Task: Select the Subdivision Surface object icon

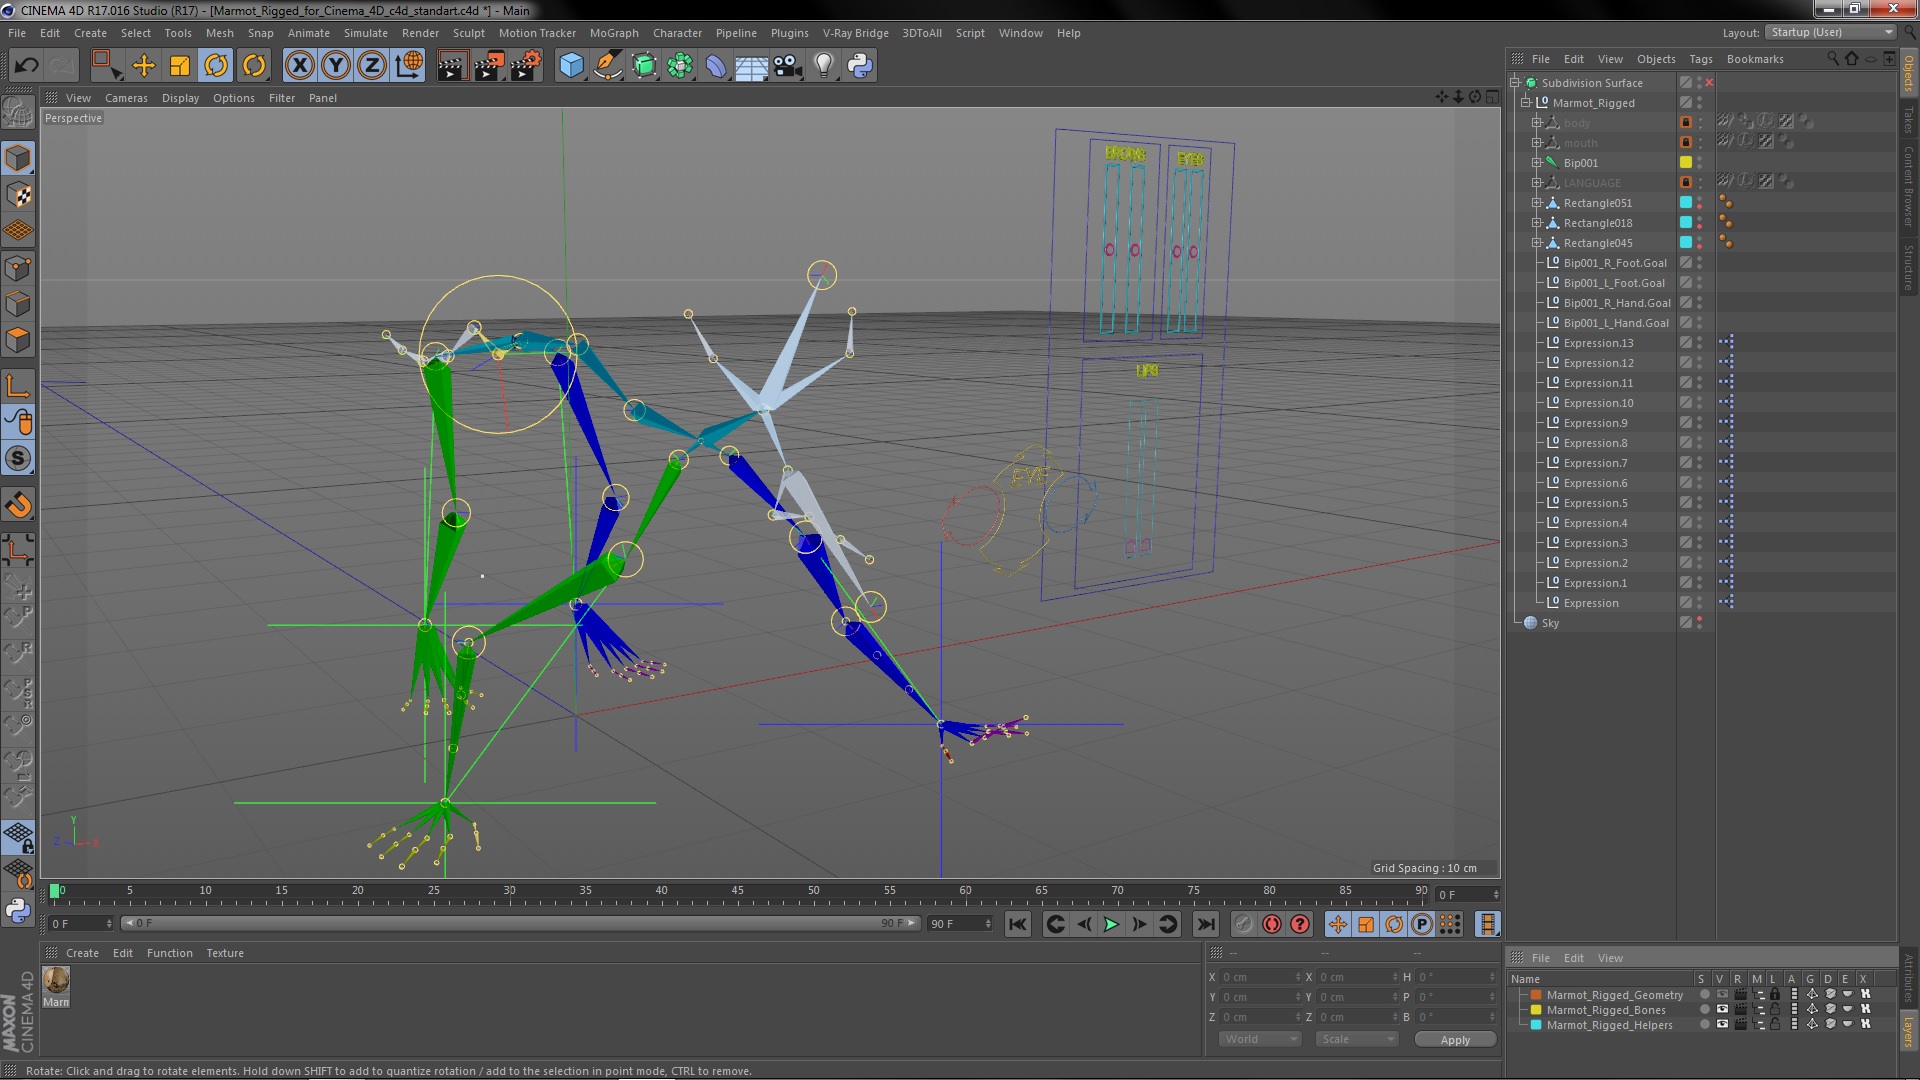Action: pos(1532,82)
